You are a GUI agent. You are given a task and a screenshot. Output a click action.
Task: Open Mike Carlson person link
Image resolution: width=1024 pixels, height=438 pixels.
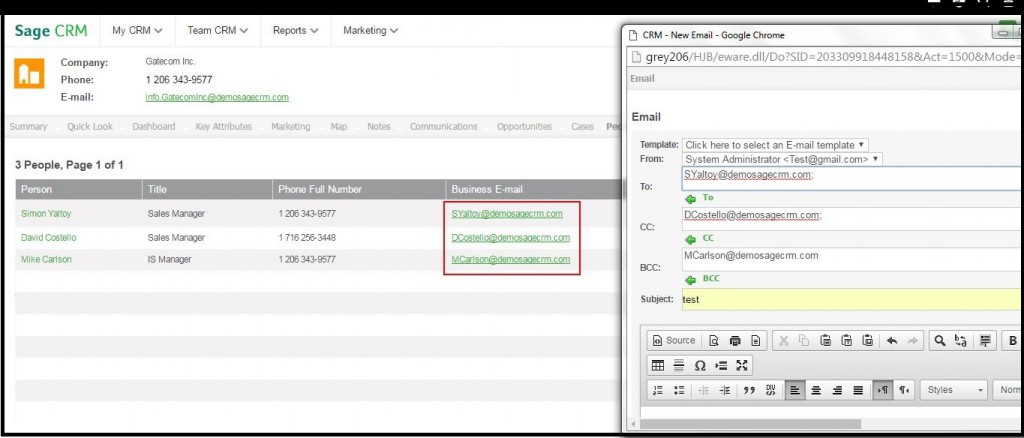click(x=46, y=259)
